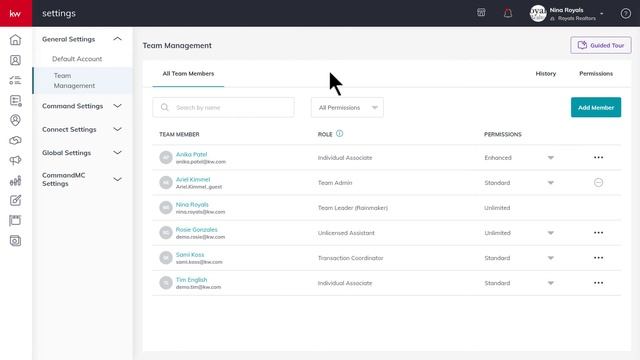The height and width of the screenshot is (360, 640).
Task: Open the profile circle icon in sidebar
Action: tap(15, 120)
